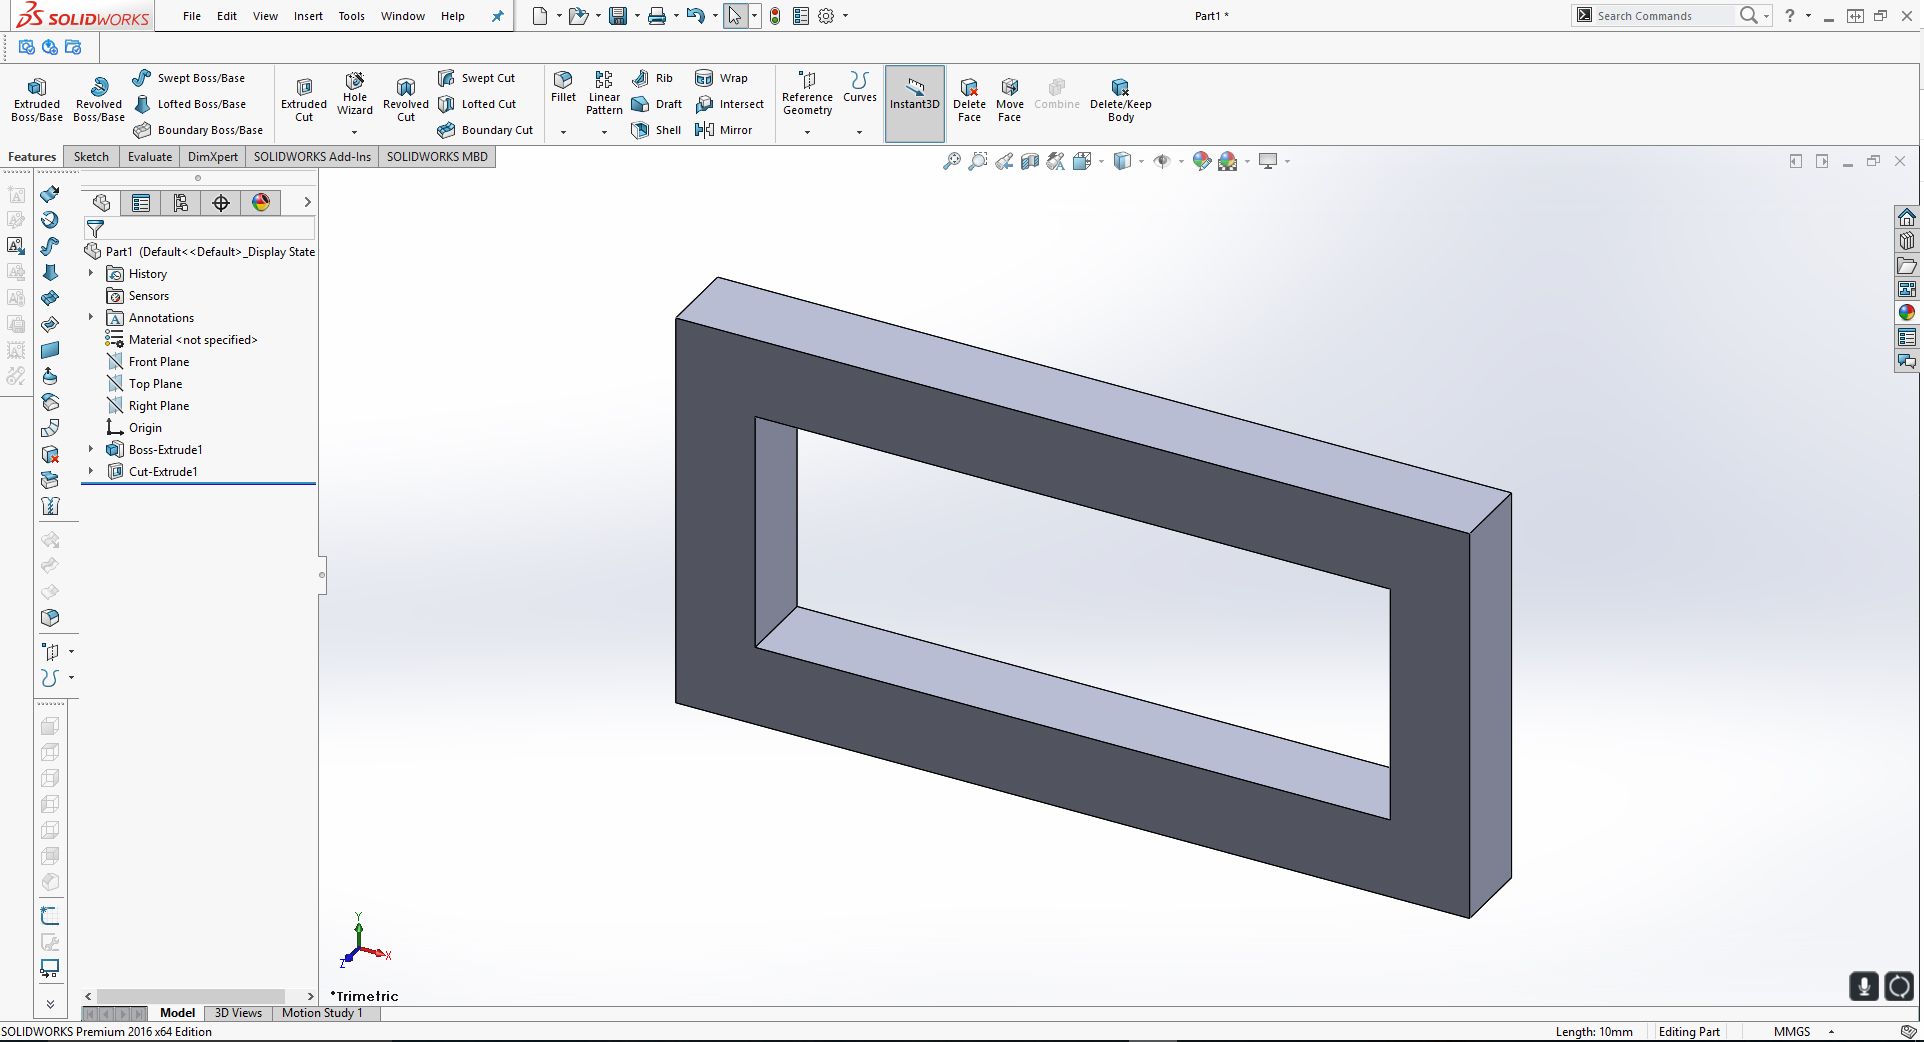This screenshot has width=1924, height=1042.
Task: Click the Zoom to Fit icon
Action: click(952, 161)
